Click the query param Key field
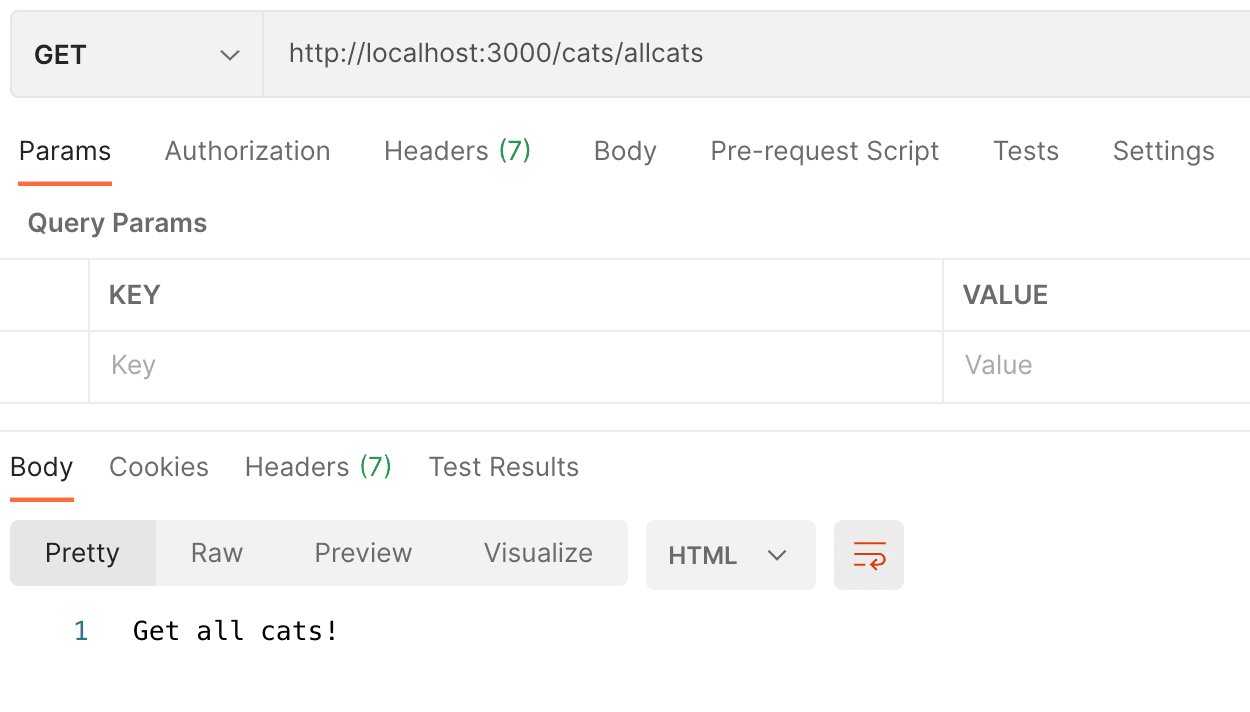This screenshot has width=1250, height=712. pos(516,366)
